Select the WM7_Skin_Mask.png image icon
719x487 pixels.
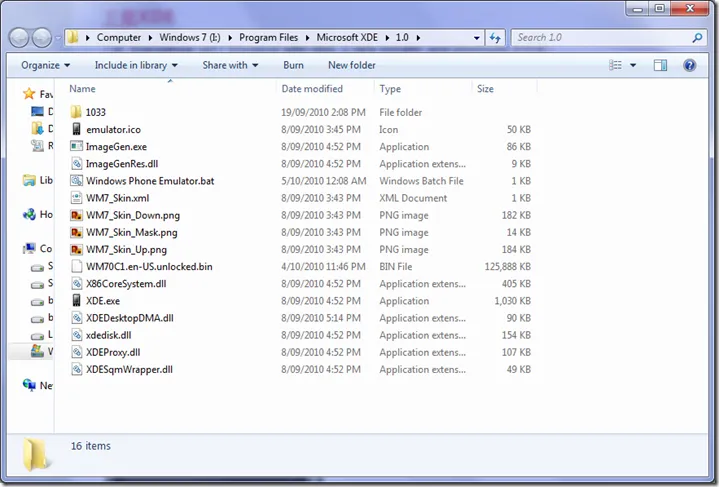point(76,232)
